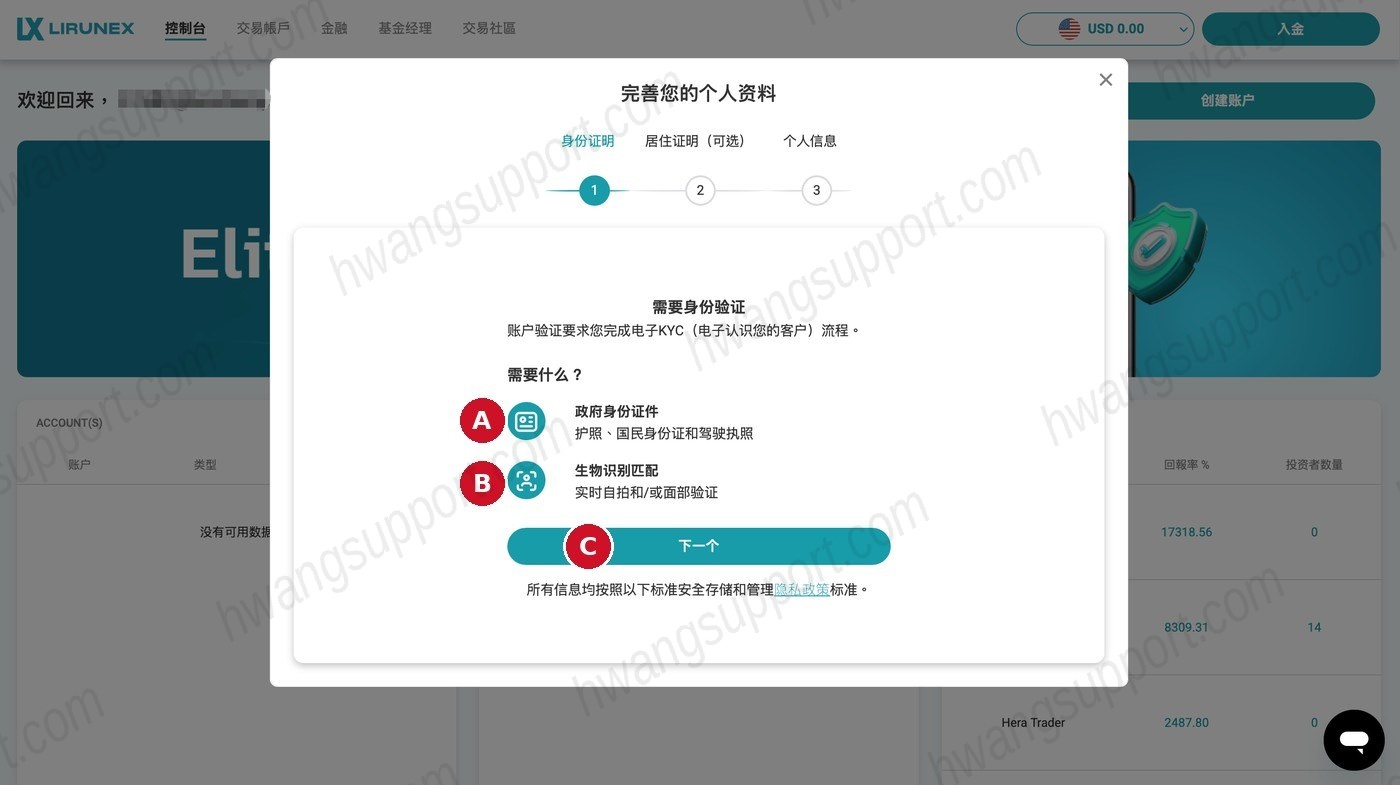Click the 护照、国民身份证和驾驶执照 text
This screenshot has width=1400, height=785.
tap(664, 433)
